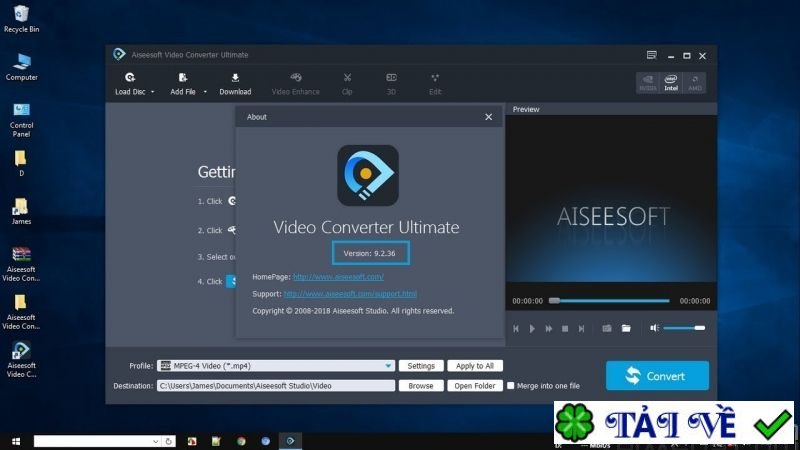The image size is (800, 450).
Task: Click the Download toolbar icon
Action: click(235, 78)
